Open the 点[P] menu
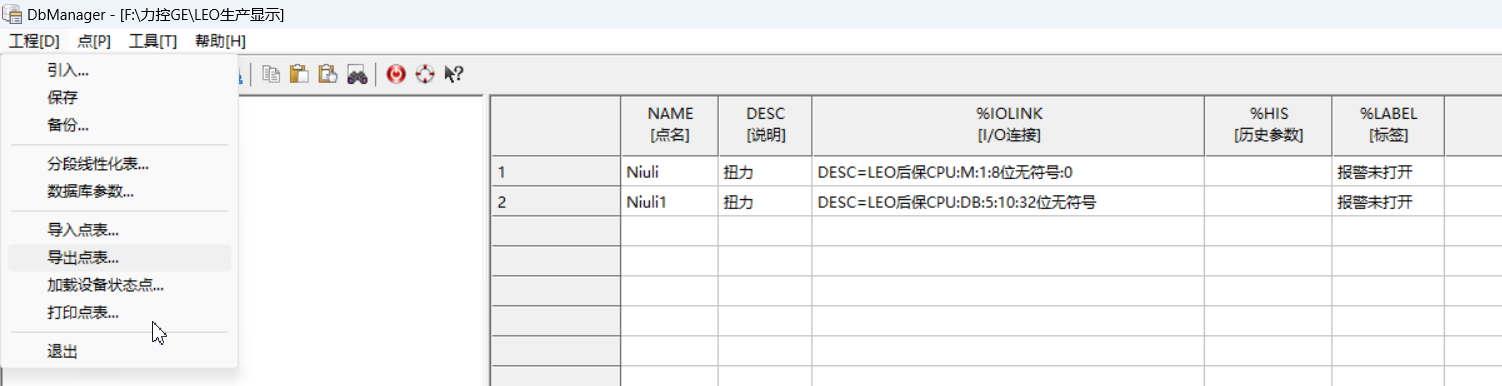Viewport: 1502px width, 386px height. point(94,41)
